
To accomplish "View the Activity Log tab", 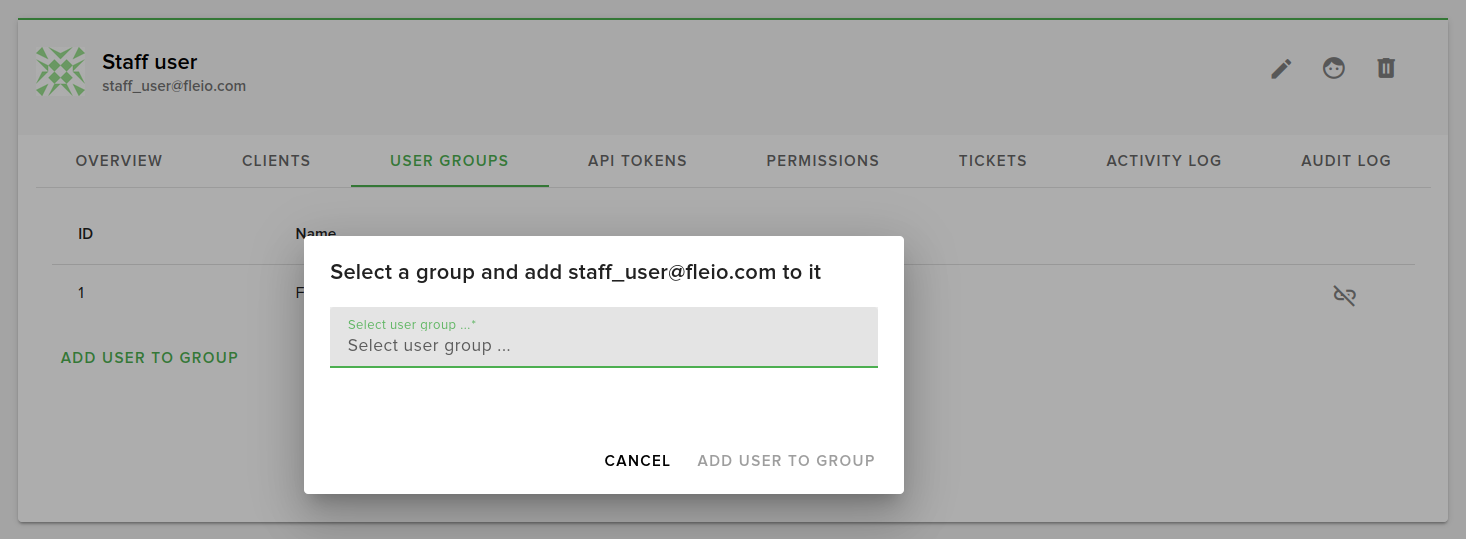I will [1163, 161].
